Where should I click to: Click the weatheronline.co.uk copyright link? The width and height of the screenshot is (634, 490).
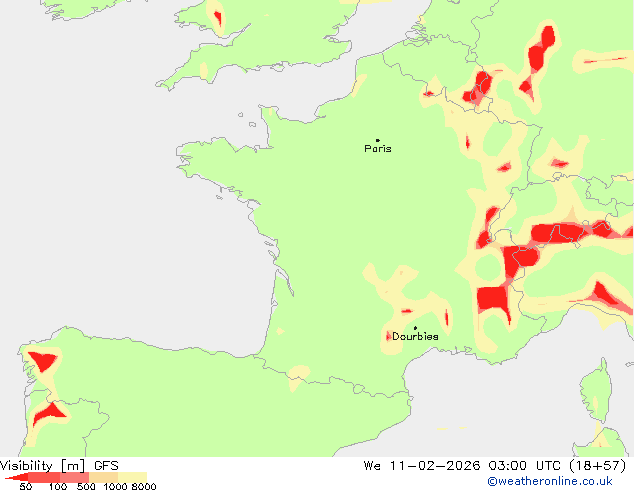pos(550,481)
